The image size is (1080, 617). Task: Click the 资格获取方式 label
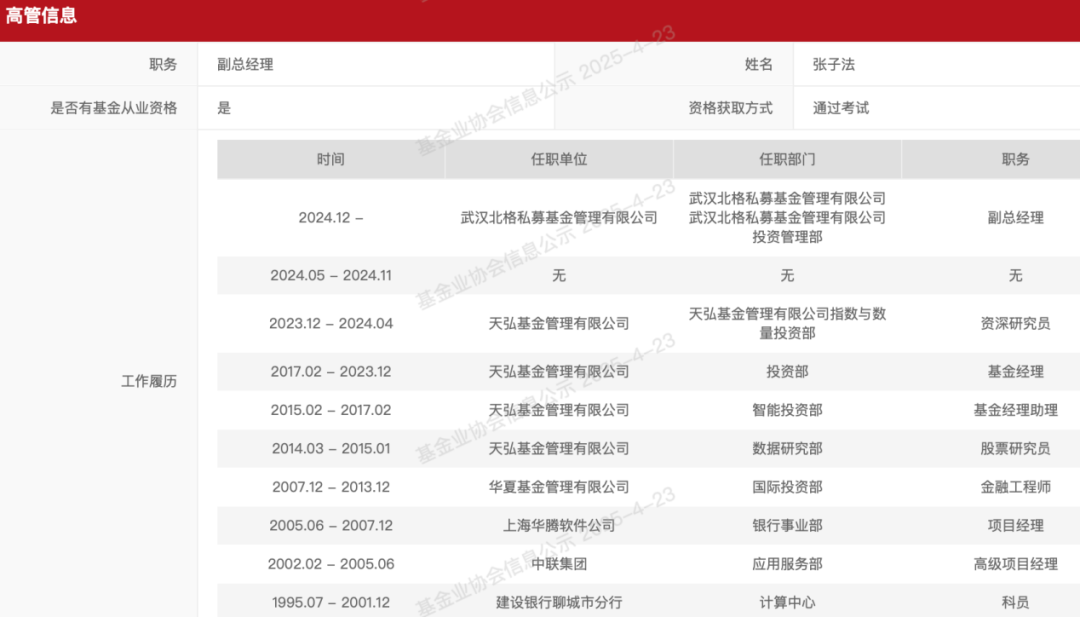click(x=730, y=108)
